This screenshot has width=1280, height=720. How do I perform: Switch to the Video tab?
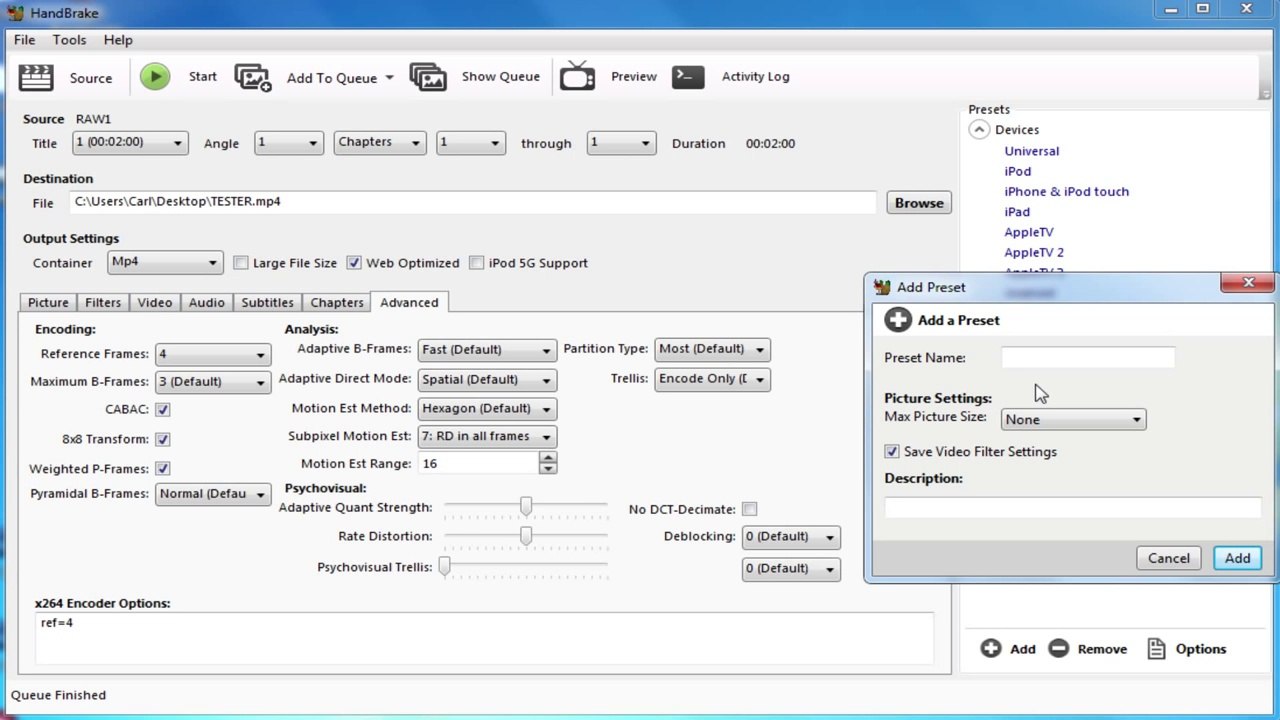[155, 302]
